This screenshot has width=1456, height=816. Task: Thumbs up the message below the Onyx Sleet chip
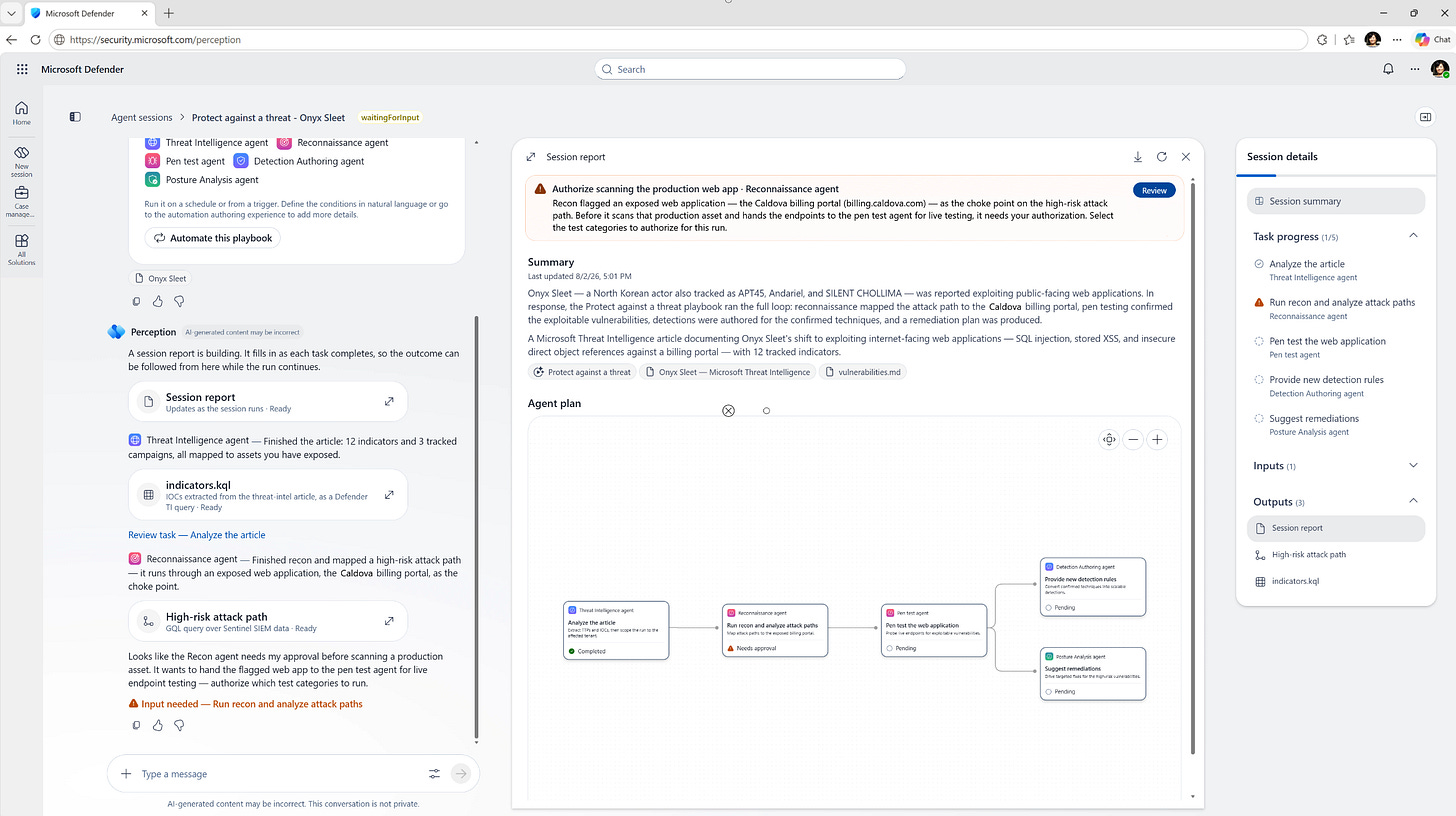pyautogui.click(x=158, y=301)
